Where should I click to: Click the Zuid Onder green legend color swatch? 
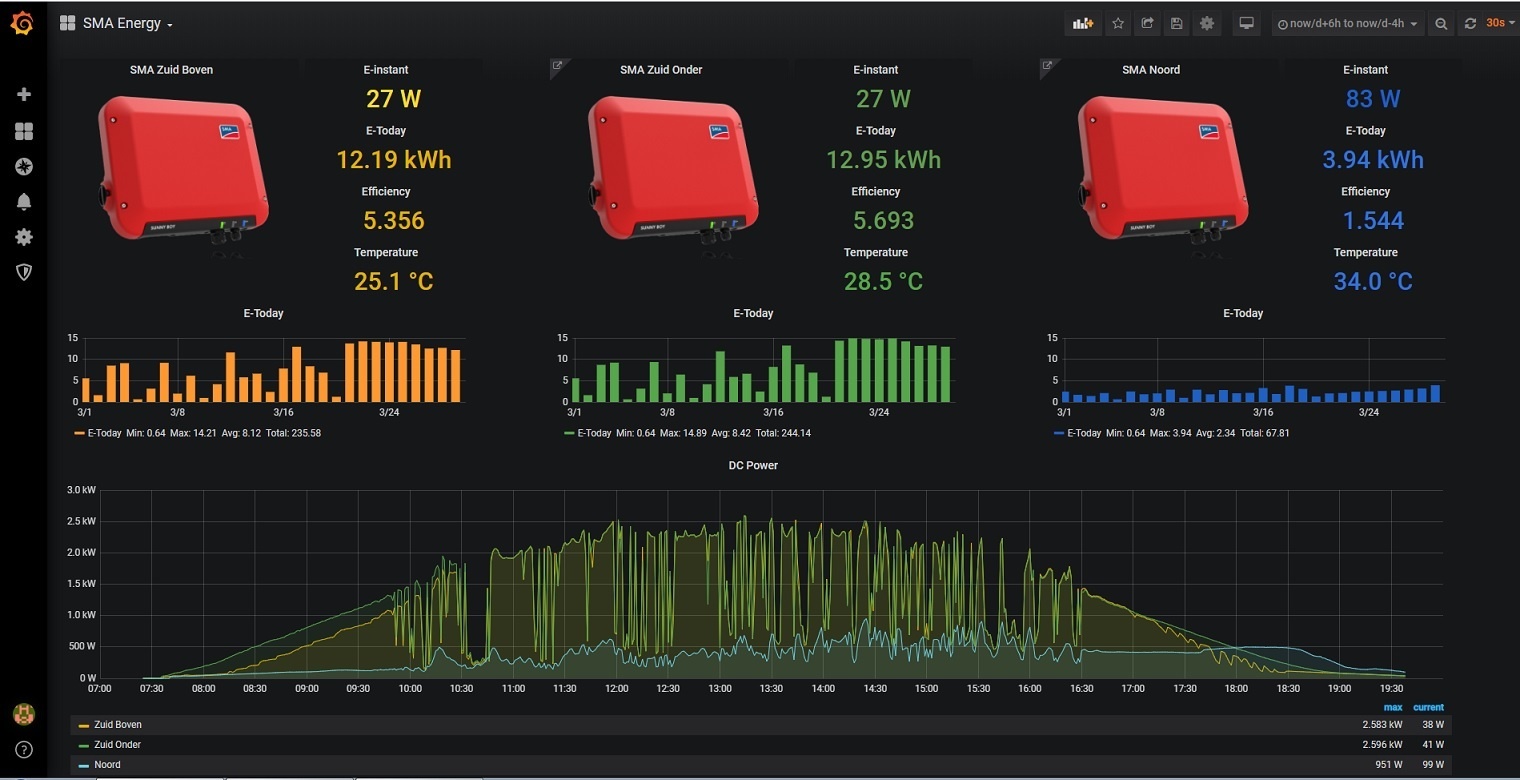coord(84,745)
